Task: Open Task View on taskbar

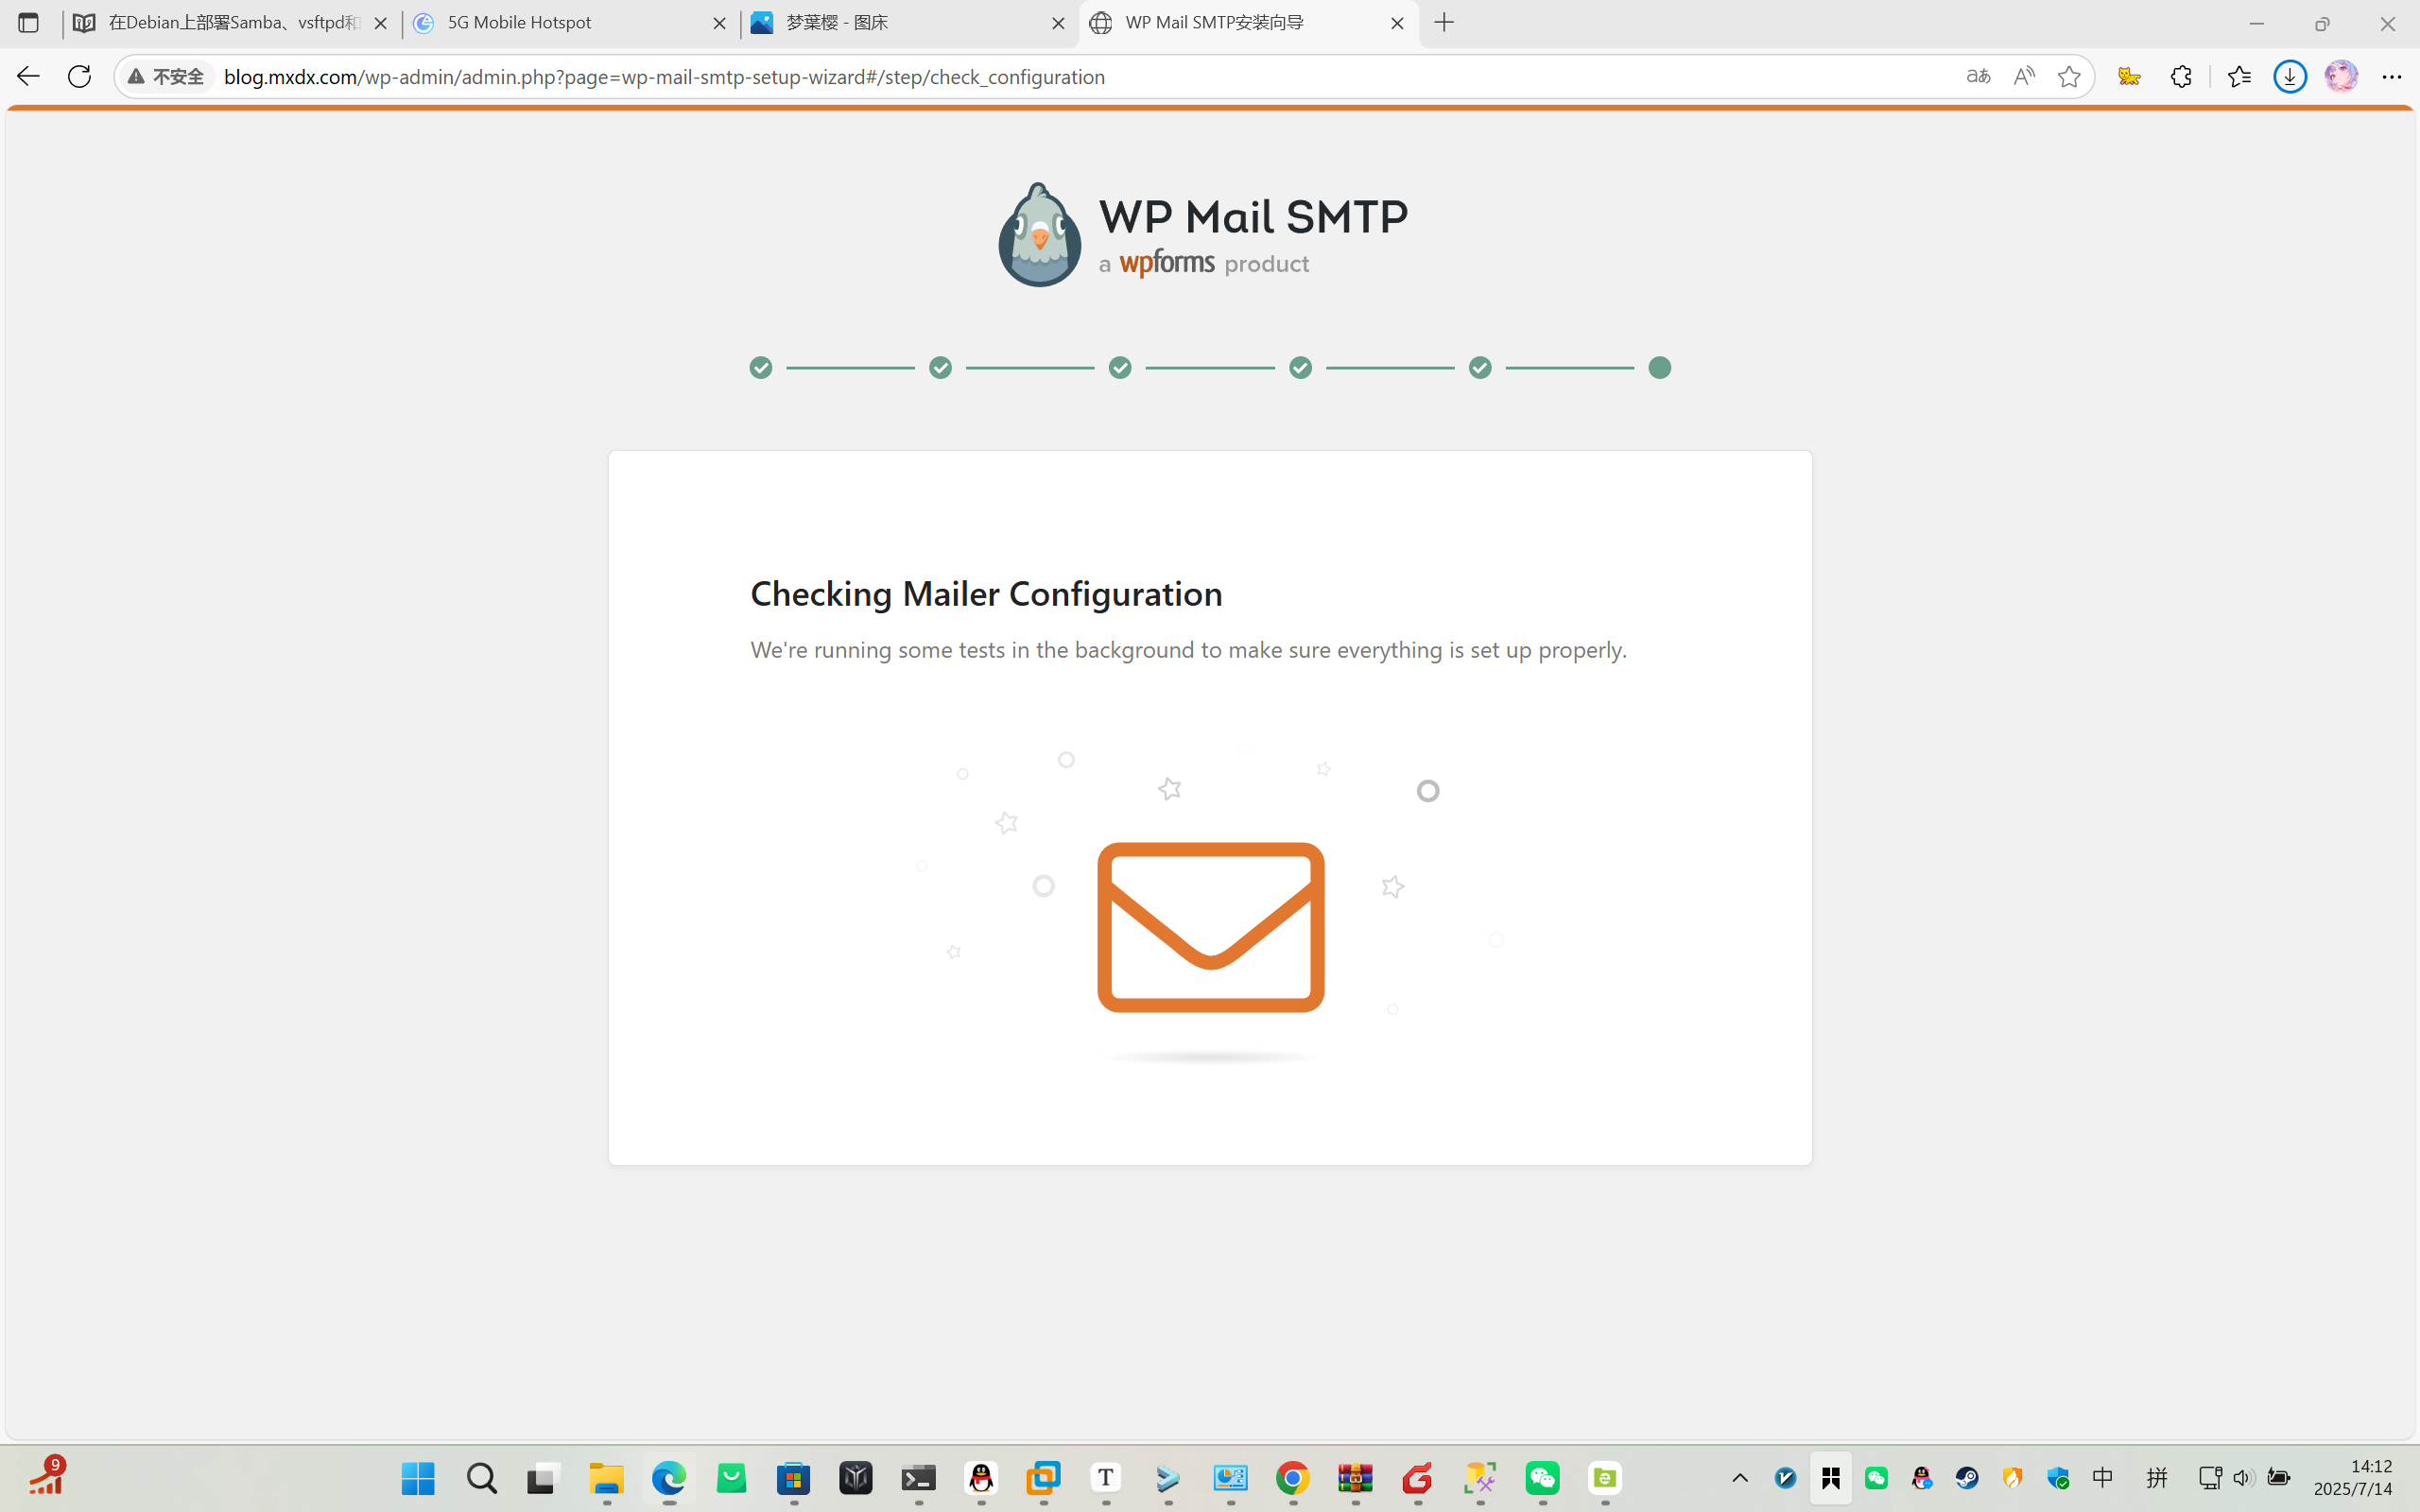Action: tap(541, 1478)
